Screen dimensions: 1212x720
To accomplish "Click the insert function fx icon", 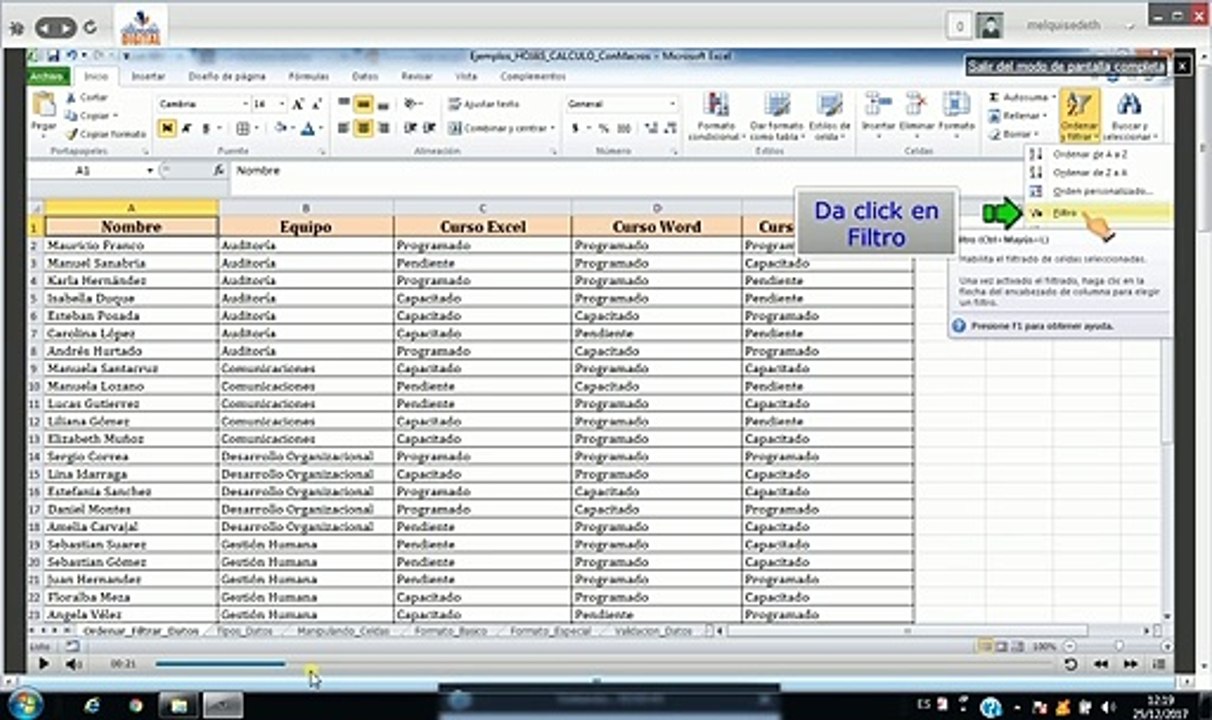I will 218,171.
